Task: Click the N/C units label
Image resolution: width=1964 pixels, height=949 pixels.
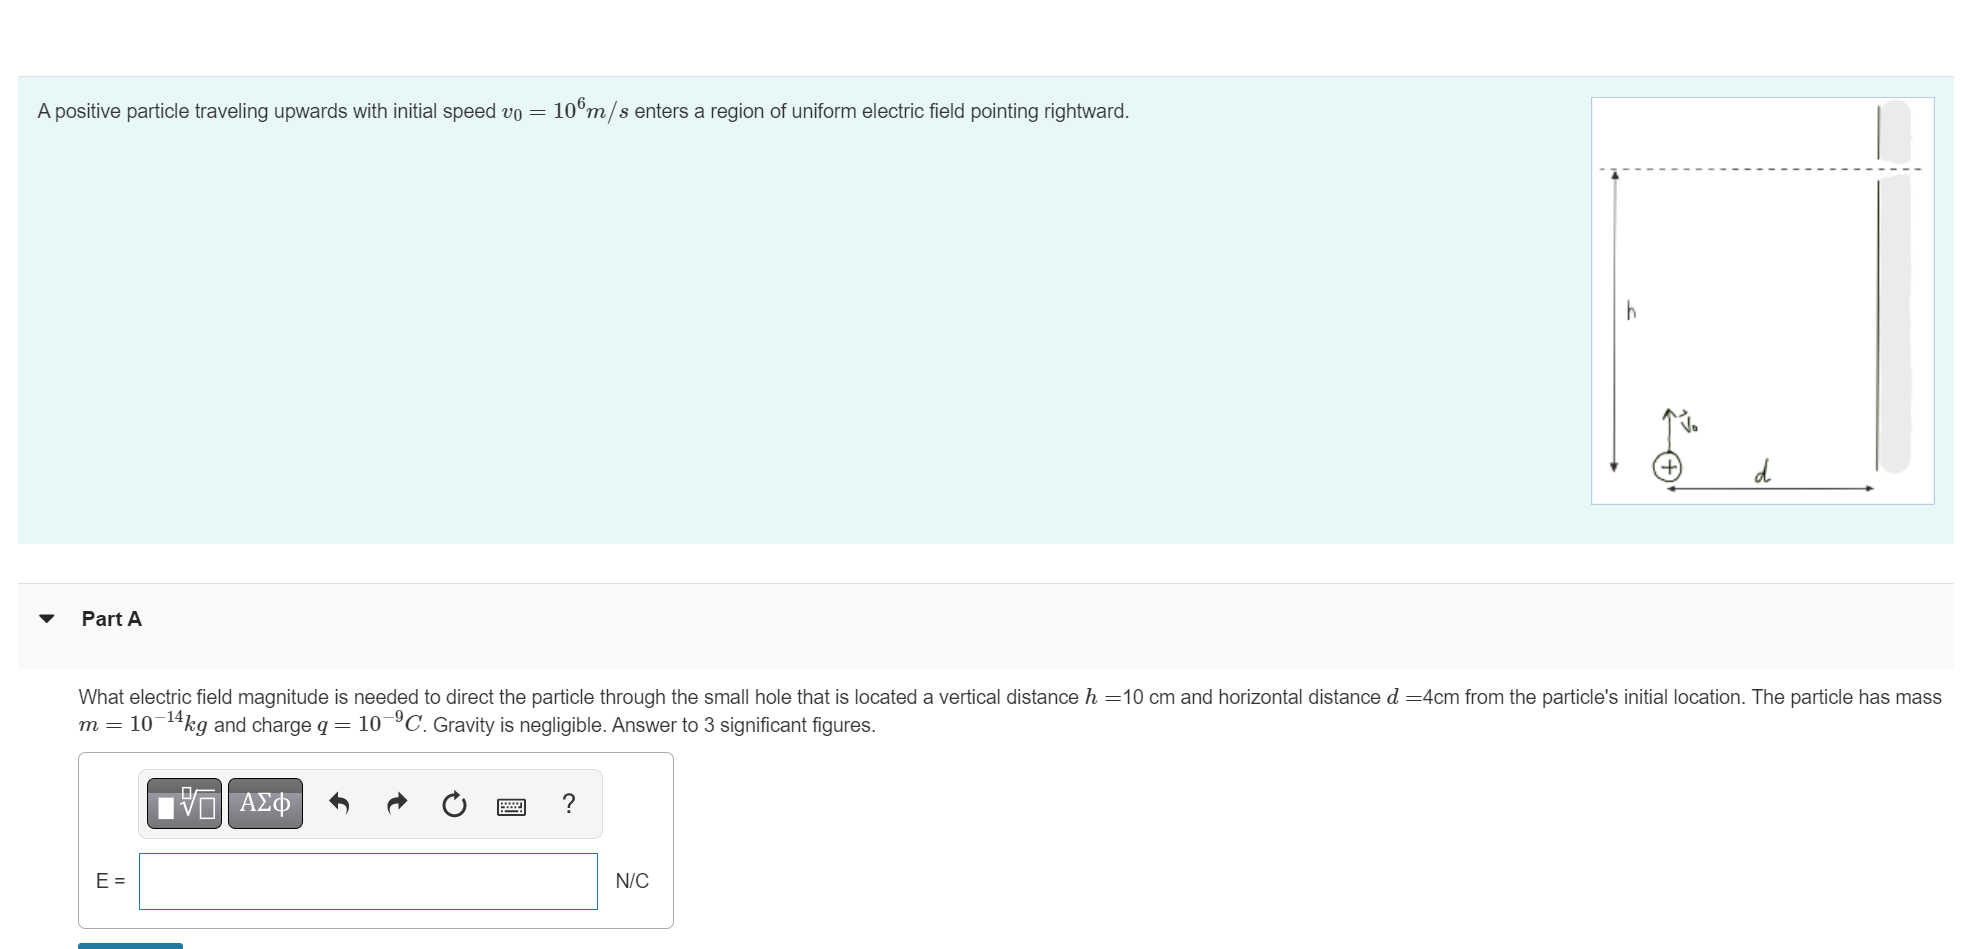Action: (633, 881)
